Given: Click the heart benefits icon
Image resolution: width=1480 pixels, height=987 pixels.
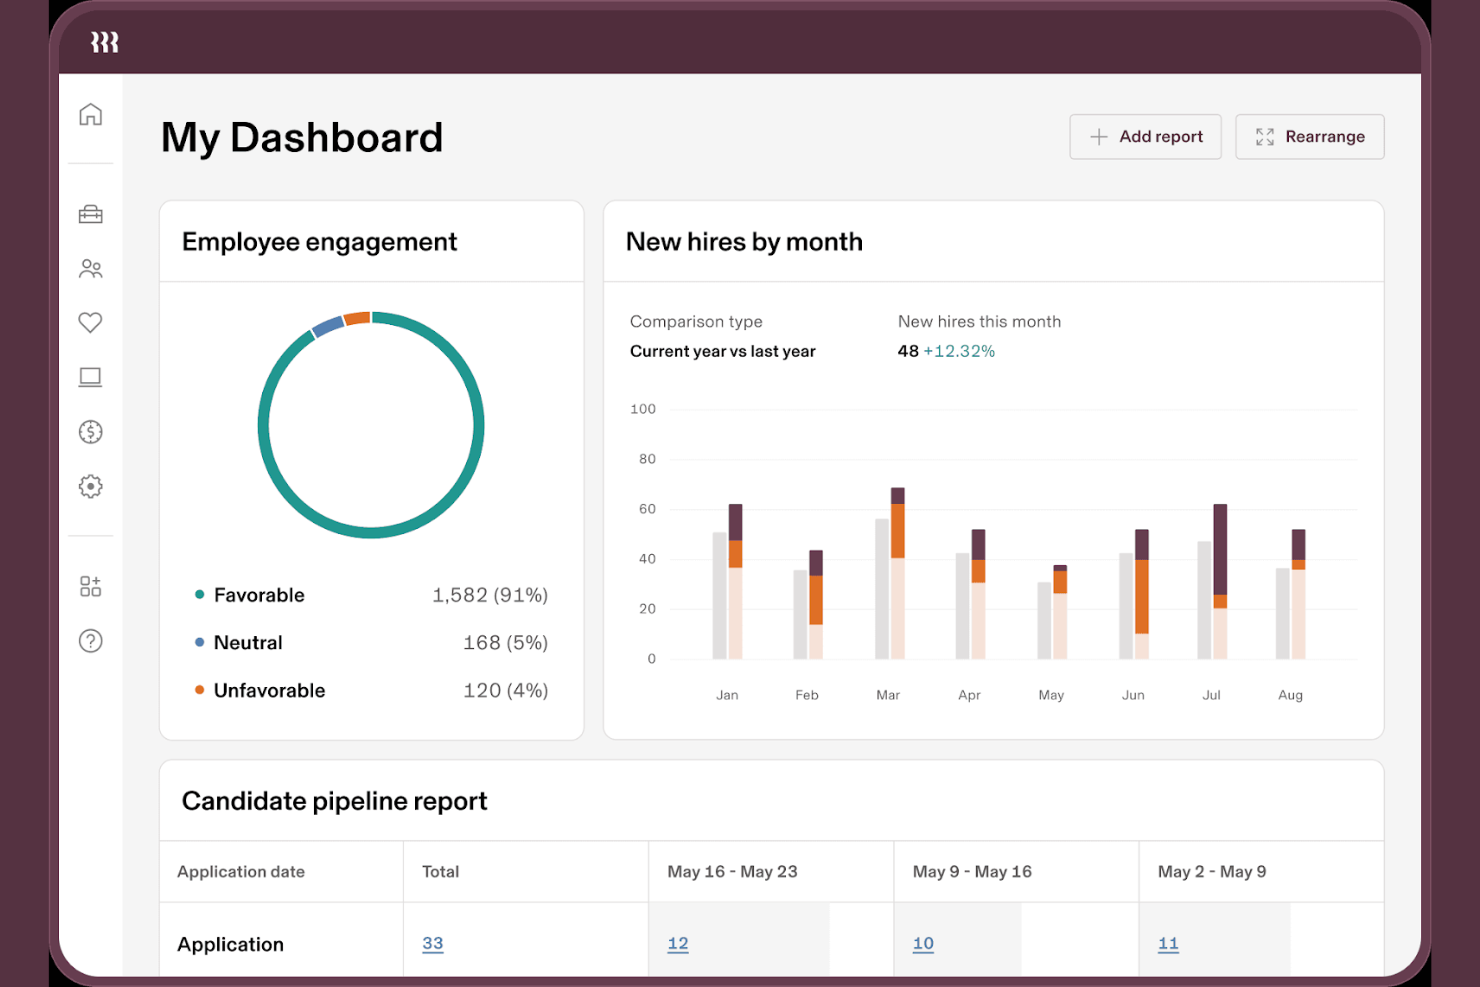Looking at the screenshot, I should point(90,322).
